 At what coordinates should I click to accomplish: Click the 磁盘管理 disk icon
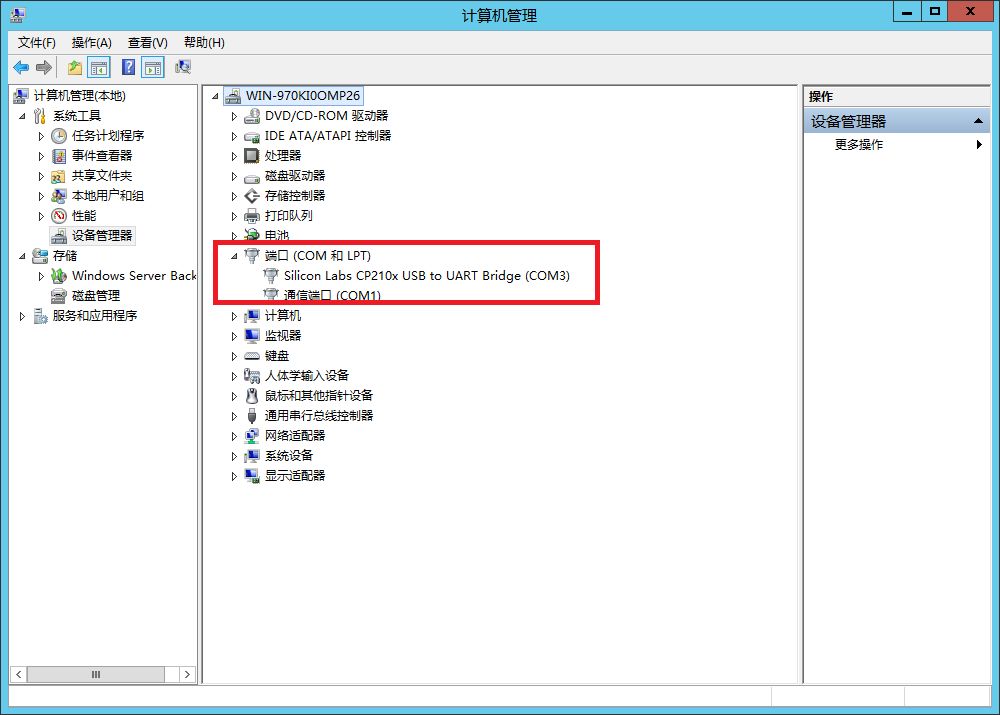(x=59, y=296)
